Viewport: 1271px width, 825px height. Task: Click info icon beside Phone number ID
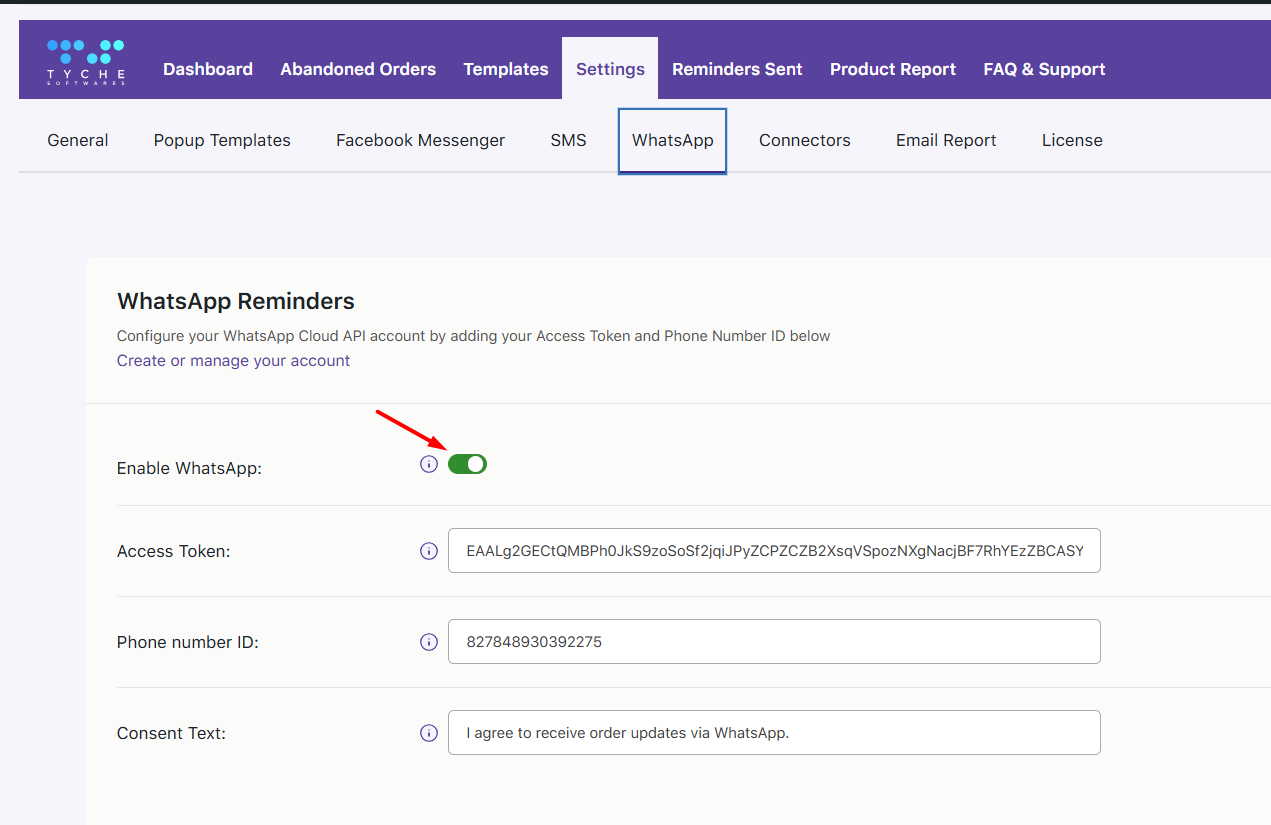429,642
